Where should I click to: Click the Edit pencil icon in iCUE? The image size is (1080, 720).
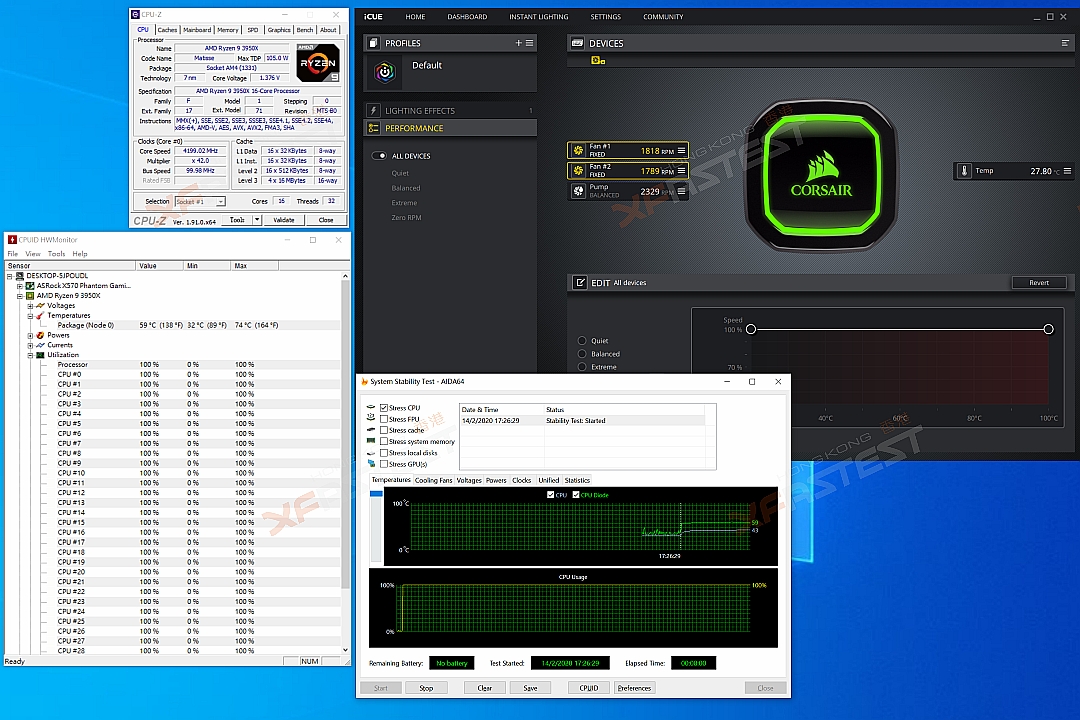coord(580,282)
